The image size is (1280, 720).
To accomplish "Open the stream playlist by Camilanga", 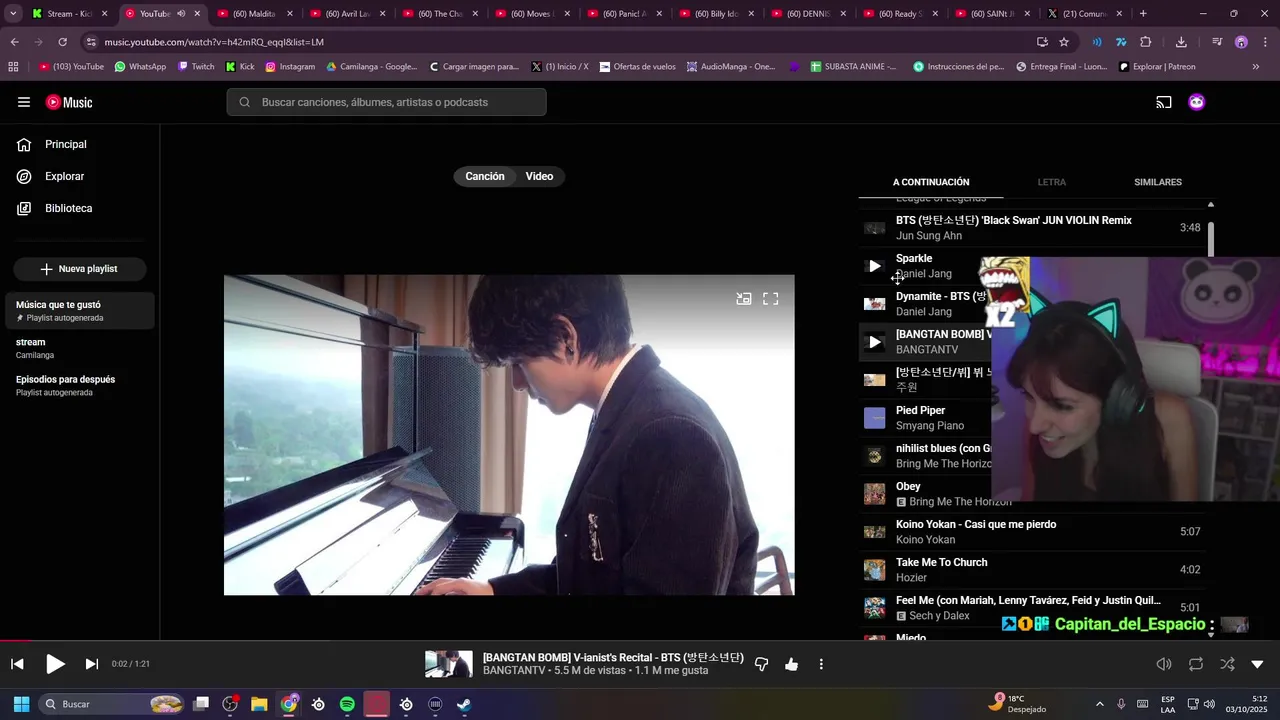I will pyautogui.click(x=80, y=348).
